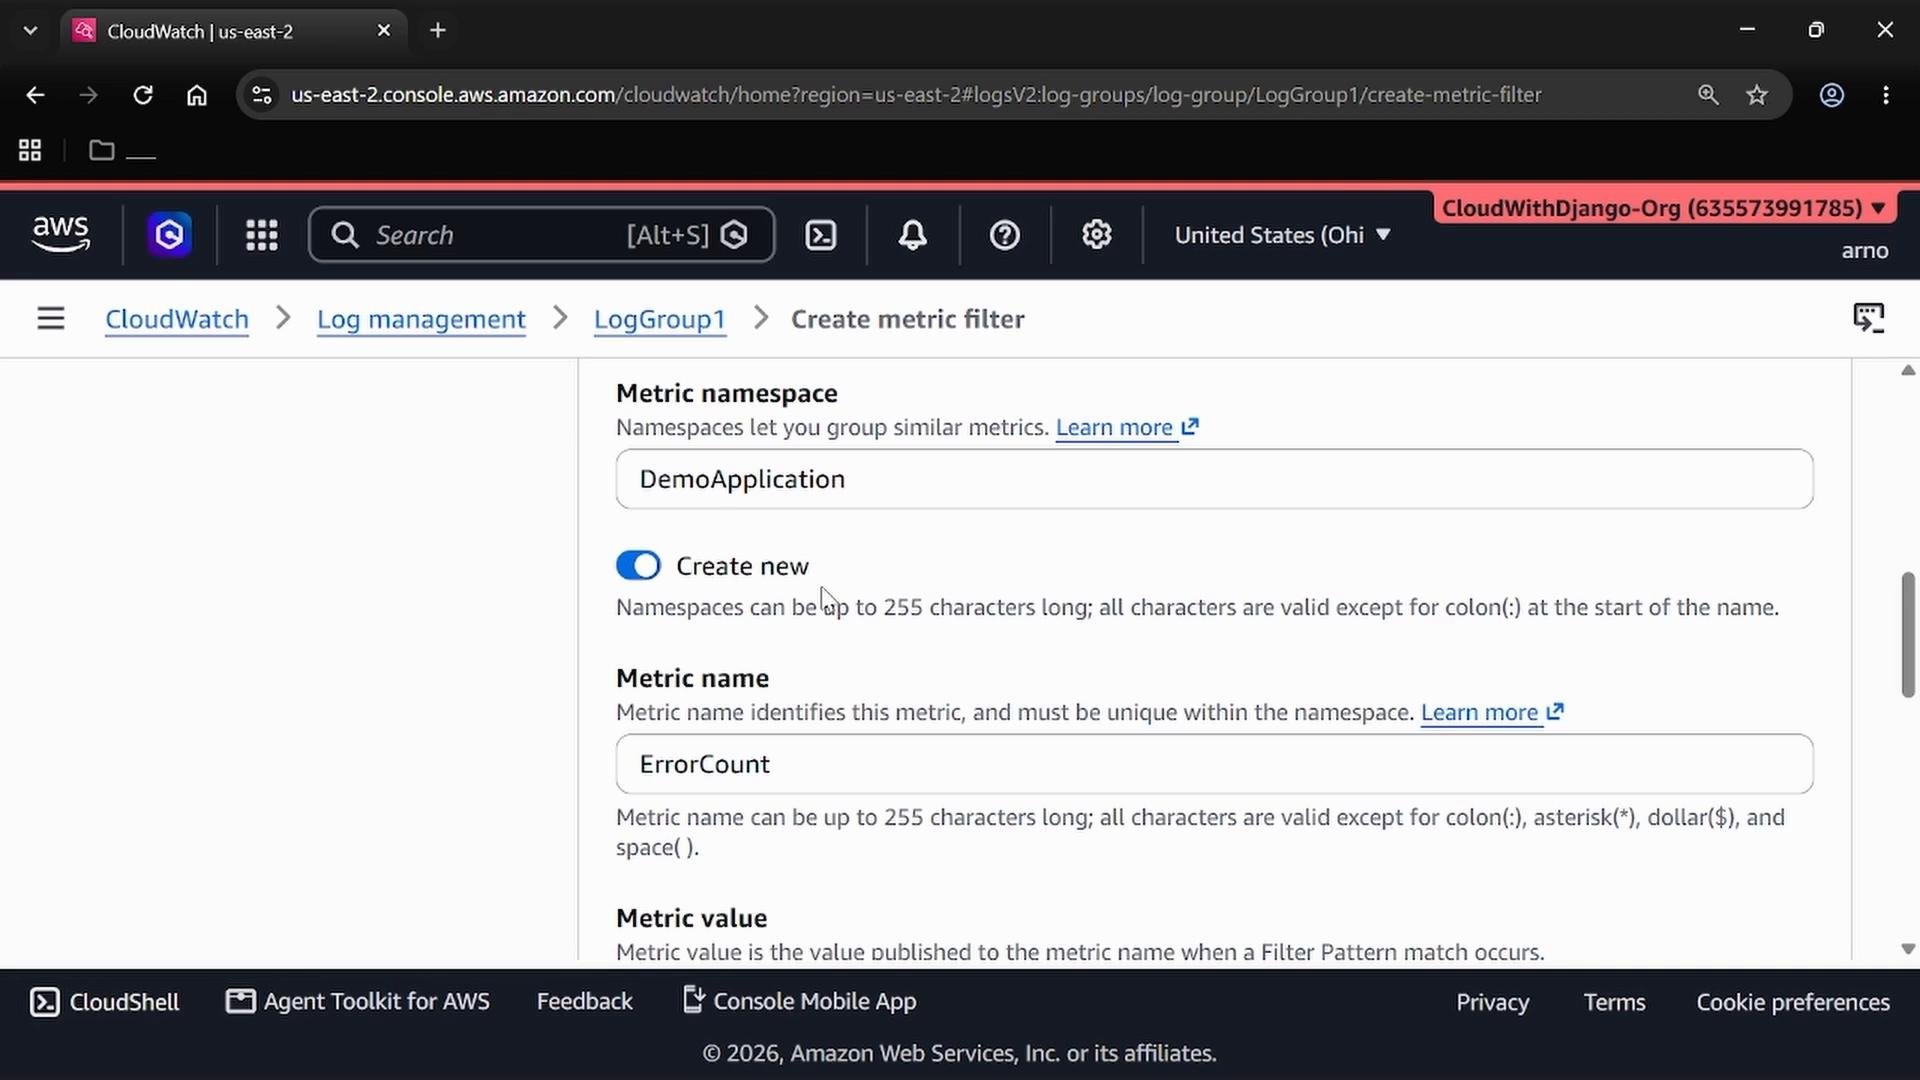1920x1080 pixels.
Task: Click the scrollbar down arrow
Action: pos(1908,949)
